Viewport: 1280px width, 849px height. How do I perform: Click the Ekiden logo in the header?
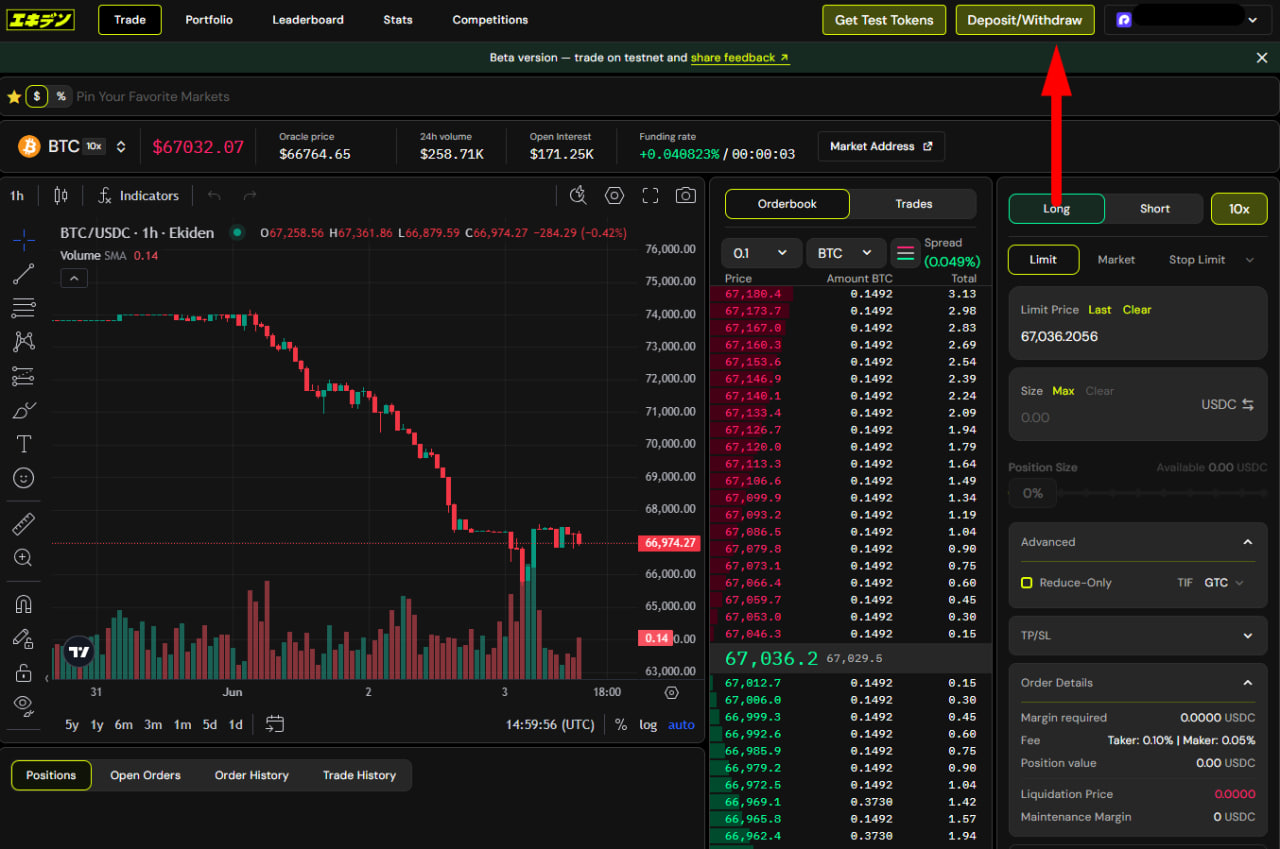click(41, 19)
